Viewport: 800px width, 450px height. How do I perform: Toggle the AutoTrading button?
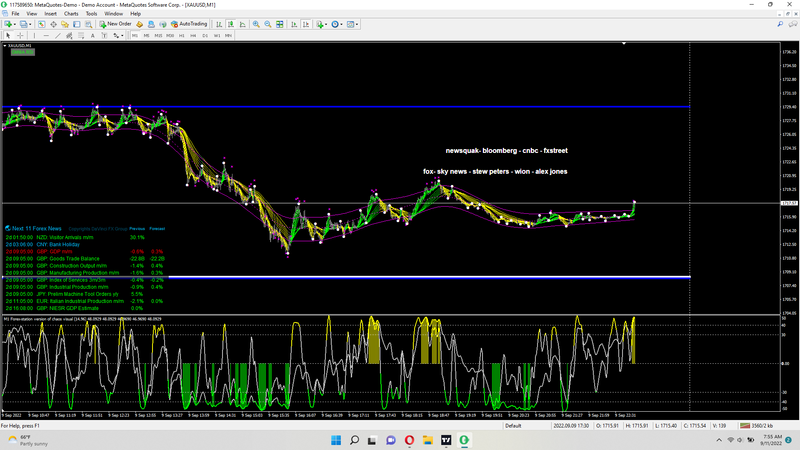[x=187, y=23]
